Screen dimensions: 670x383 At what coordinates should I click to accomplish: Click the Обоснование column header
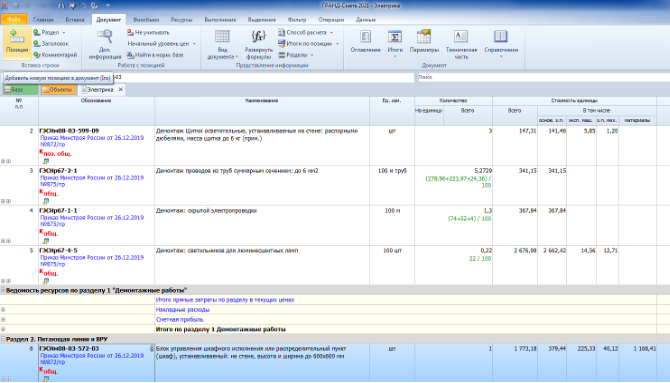coord(96,101)
